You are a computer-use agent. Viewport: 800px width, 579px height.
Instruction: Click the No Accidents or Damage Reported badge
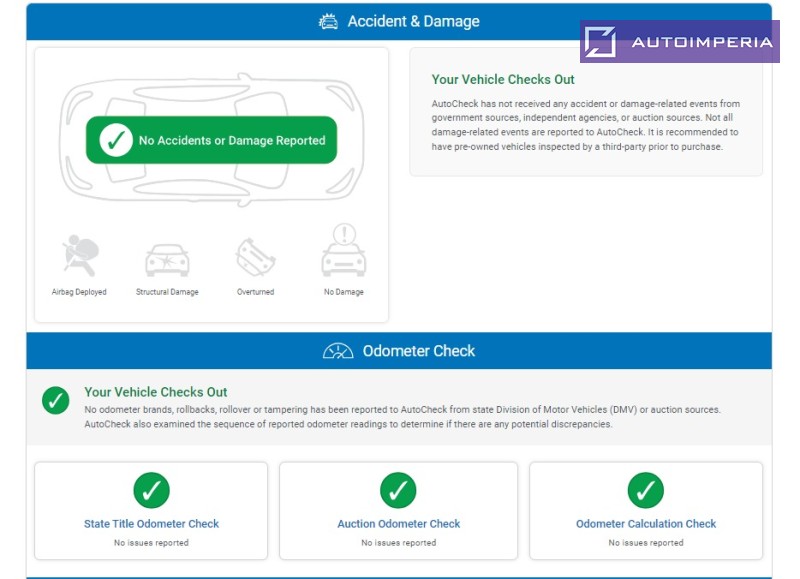pos(211,140)
